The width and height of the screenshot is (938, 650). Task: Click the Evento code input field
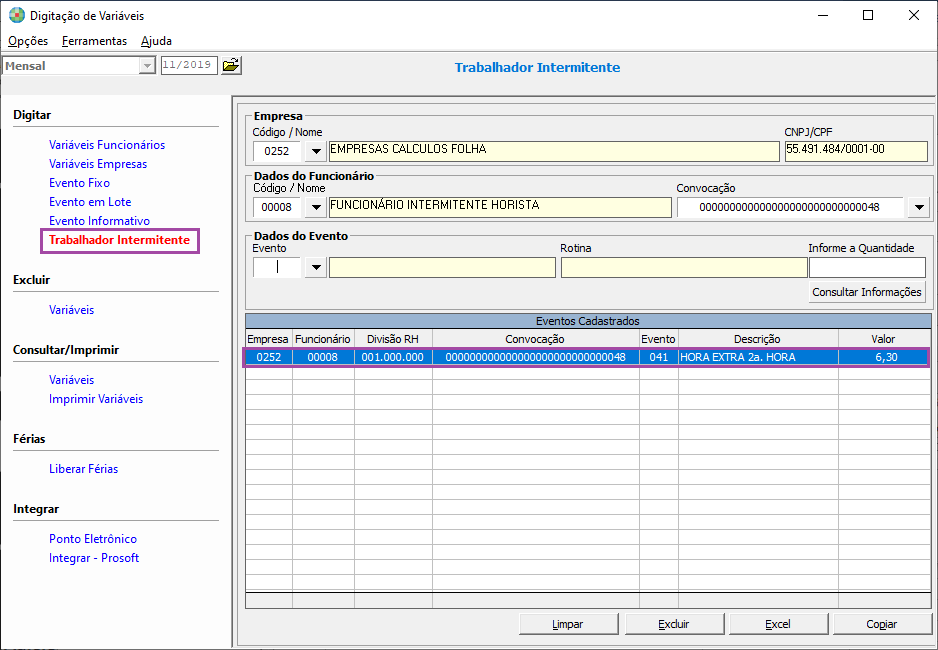(x=277, y=267)
